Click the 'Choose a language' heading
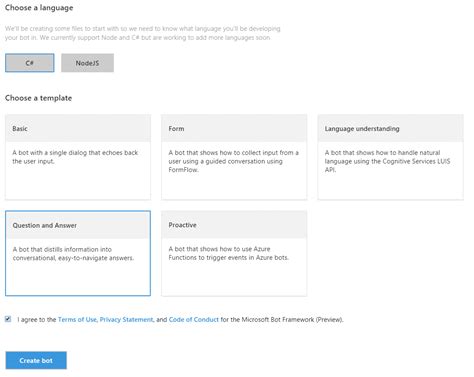The height and width of the screenshot is (377, 474). tap(39, 8)
